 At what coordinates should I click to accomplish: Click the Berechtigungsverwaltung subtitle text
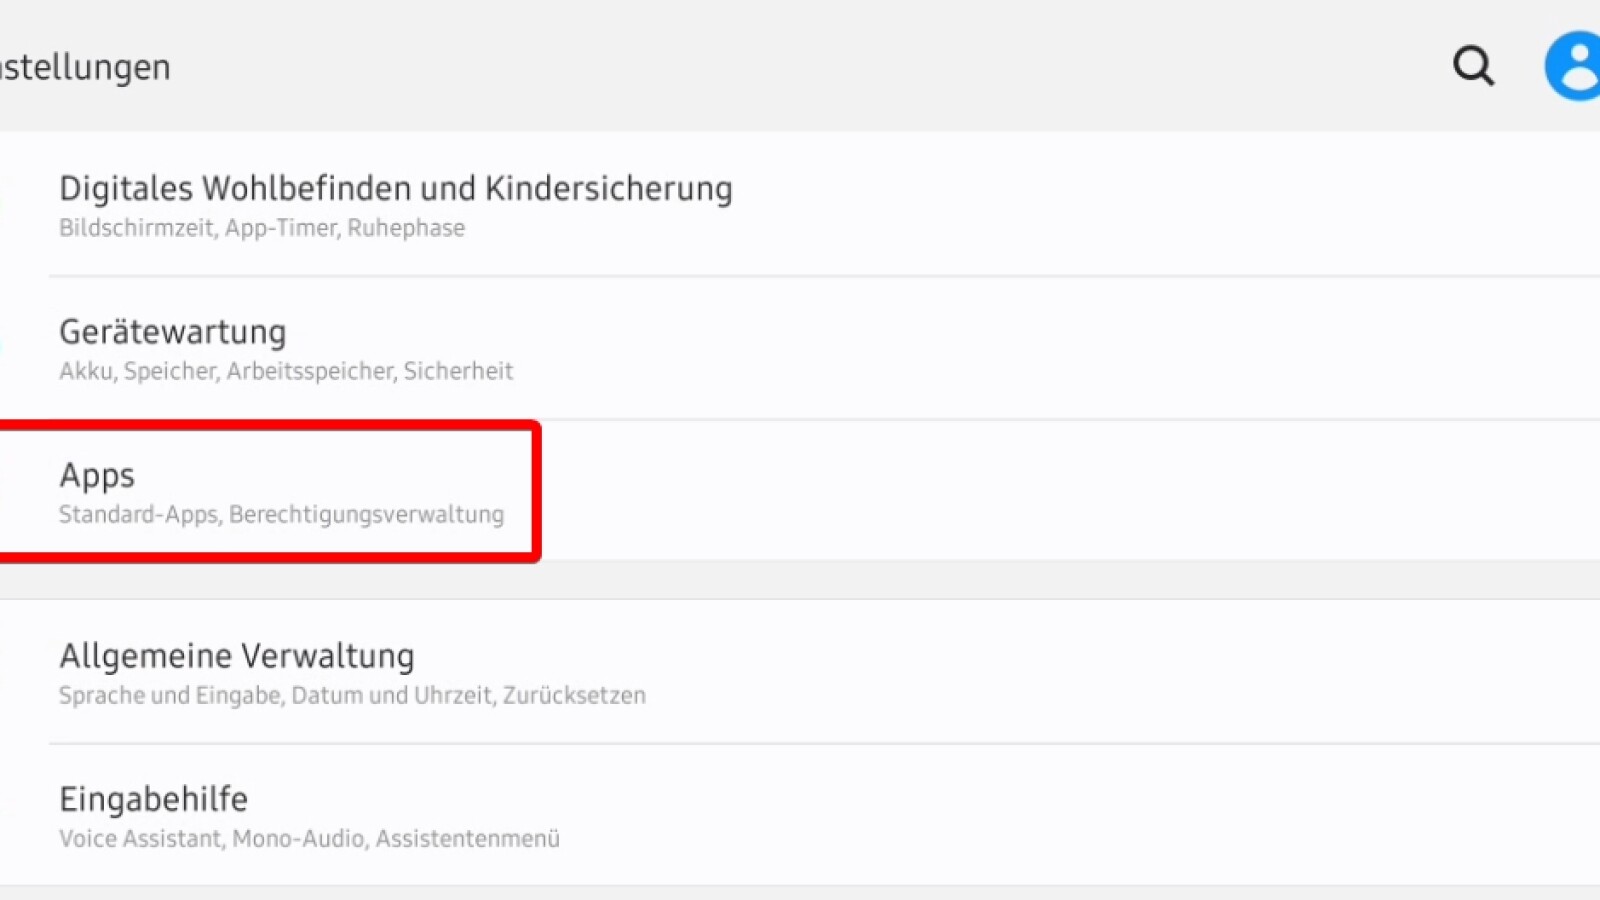click(x=366, y=514)
